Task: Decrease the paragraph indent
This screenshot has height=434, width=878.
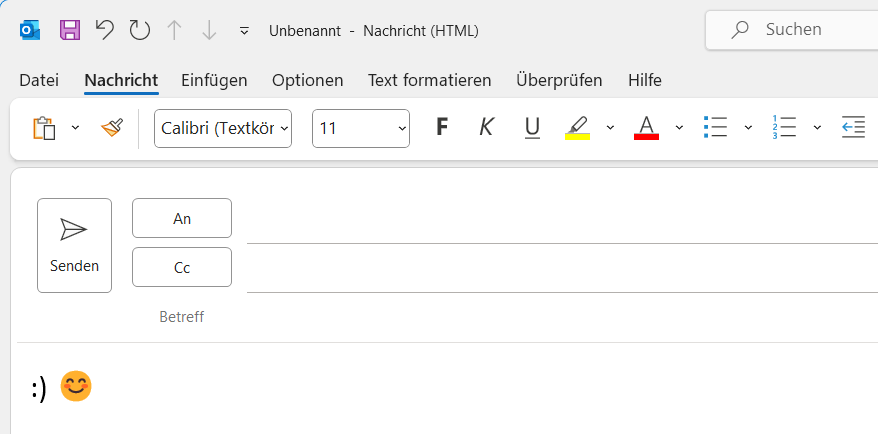Action: coord(852,127)
